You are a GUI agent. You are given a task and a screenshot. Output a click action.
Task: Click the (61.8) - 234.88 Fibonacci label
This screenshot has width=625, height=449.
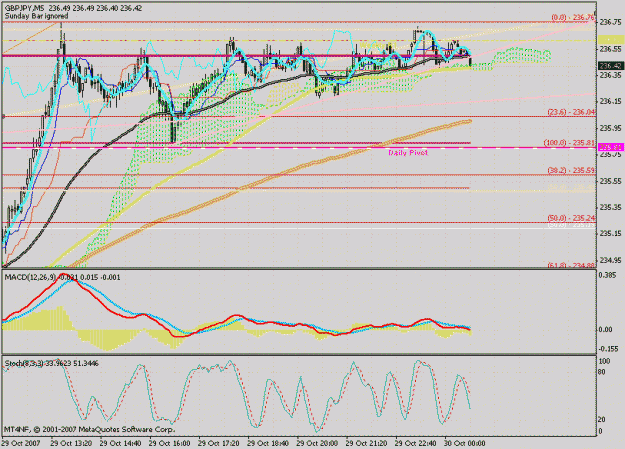572,266
